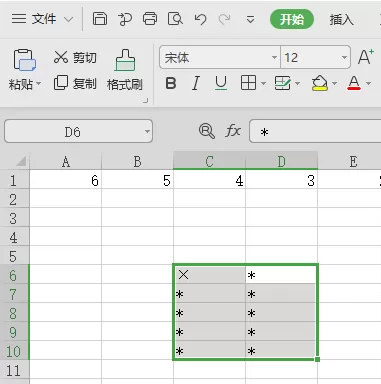Click the export to PDF icon
Image resolution: width=381 pixels, height=384 pixels.
click(125, 19)
